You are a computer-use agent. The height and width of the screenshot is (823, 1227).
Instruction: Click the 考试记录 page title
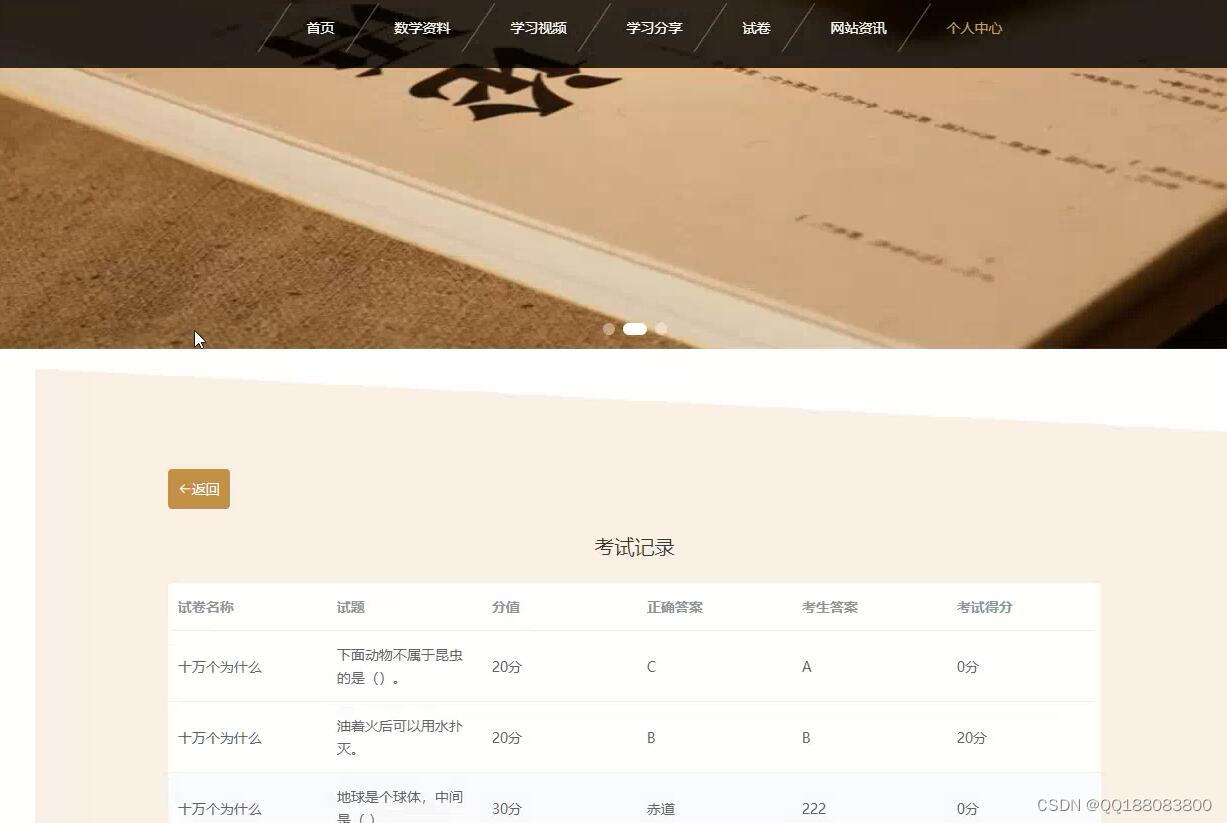pyautogui.click(x=634, y=547)
